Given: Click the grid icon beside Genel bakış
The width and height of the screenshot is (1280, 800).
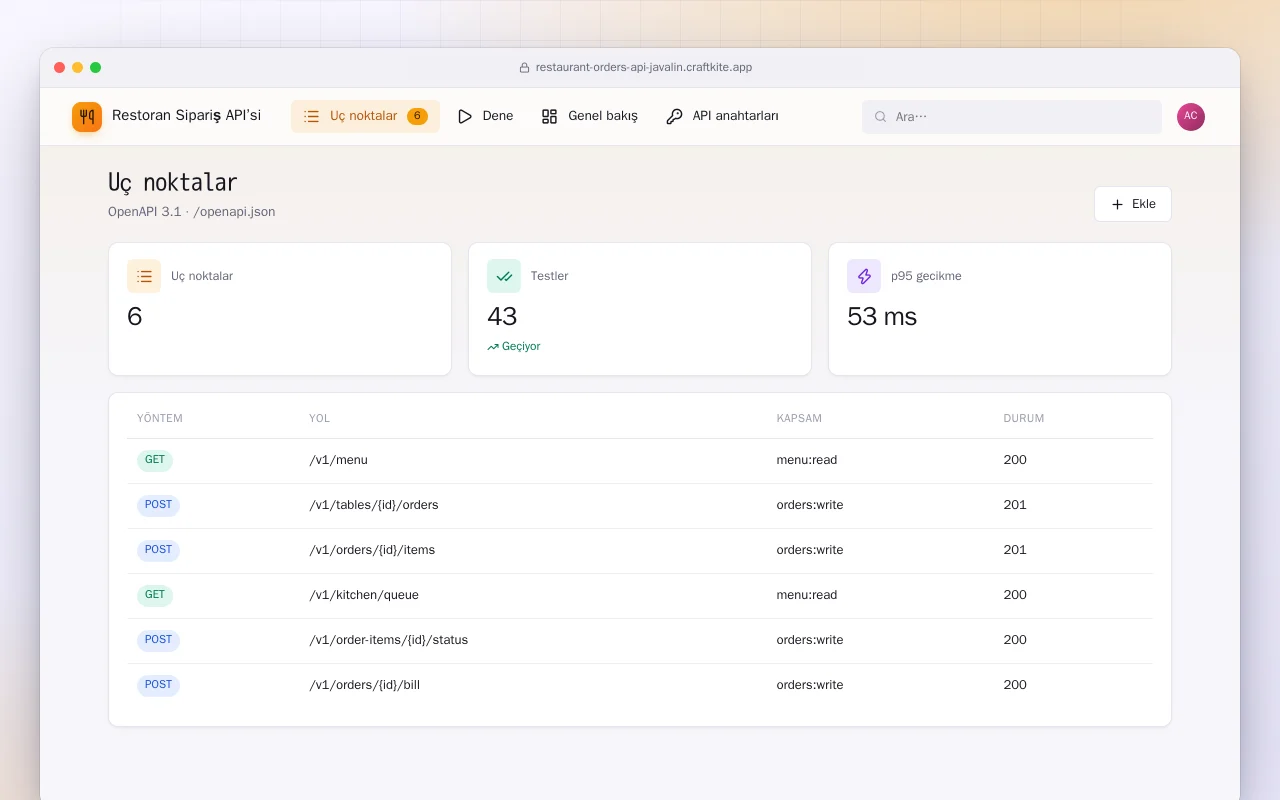Looking at the screenshot, I should (x=549, y=116).
